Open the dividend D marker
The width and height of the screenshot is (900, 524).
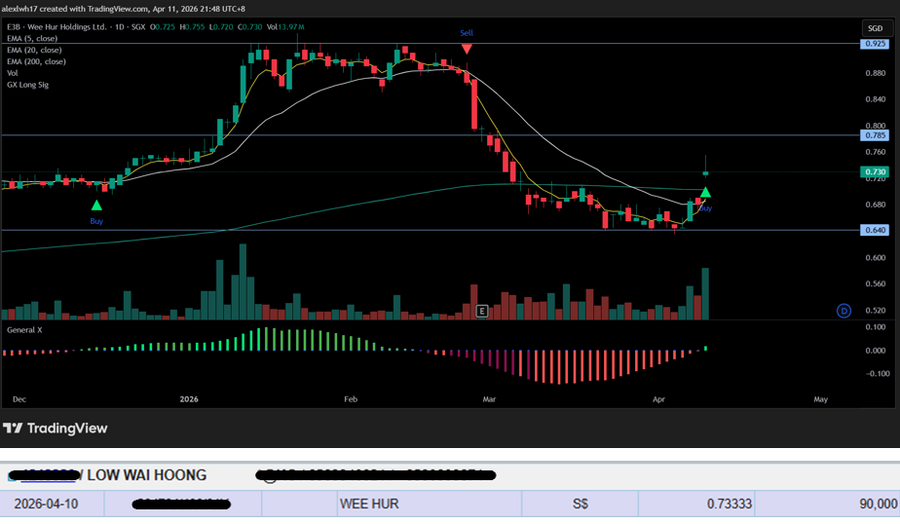tap(843, 311)
